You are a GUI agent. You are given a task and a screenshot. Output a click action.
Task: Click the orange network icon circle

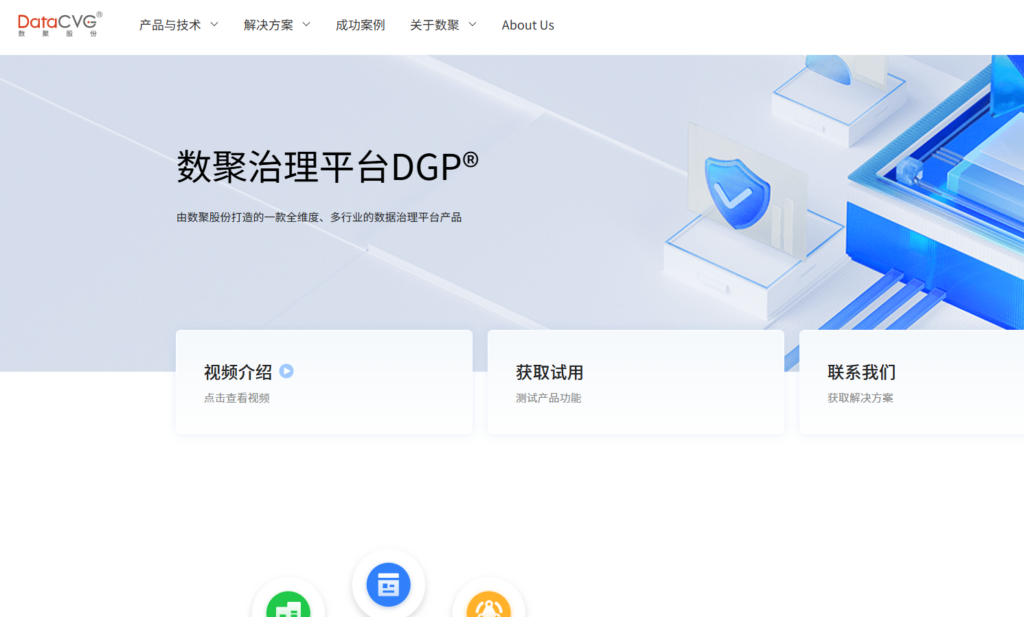489,607
